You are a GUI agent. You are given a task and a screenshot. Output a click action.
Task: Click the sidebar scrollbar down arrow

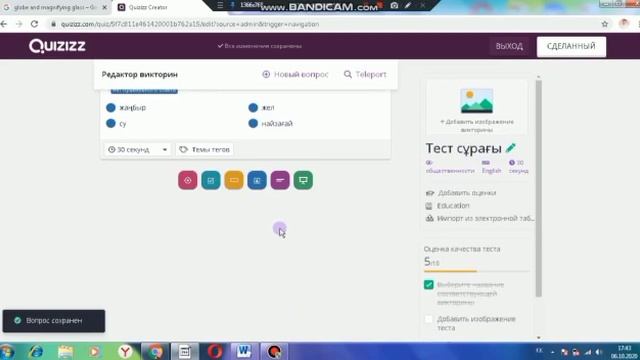538,337
